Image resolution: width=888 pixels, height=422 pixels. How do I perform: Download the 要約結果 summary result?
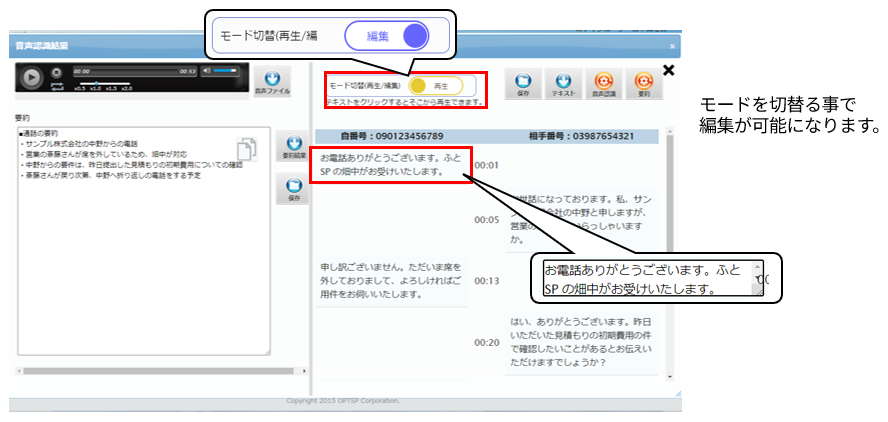(294, 147)
